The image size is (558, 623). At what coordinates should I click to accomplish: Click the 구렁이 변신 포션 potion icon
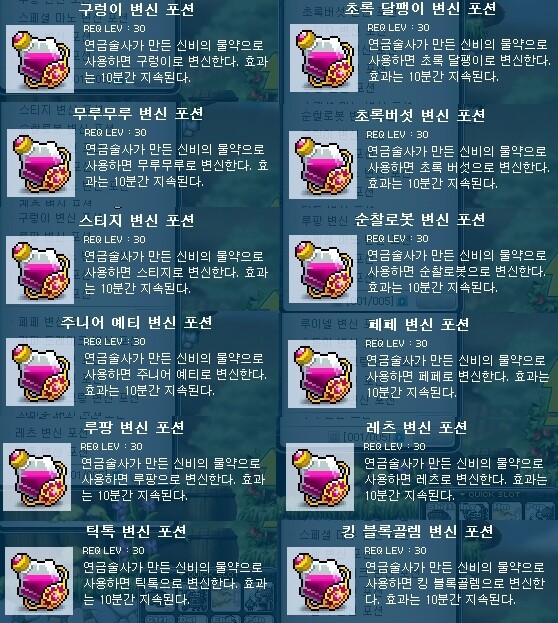pos(40,59)
